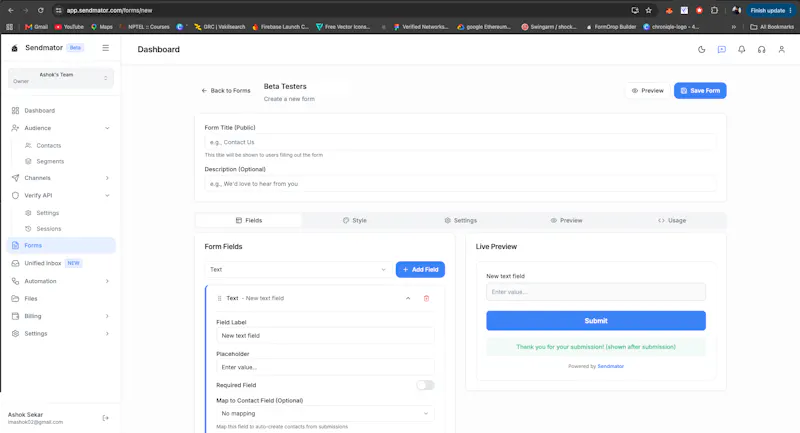Open support headset icon
Viewport: 800px width, 433px height.
pos(761,49)
